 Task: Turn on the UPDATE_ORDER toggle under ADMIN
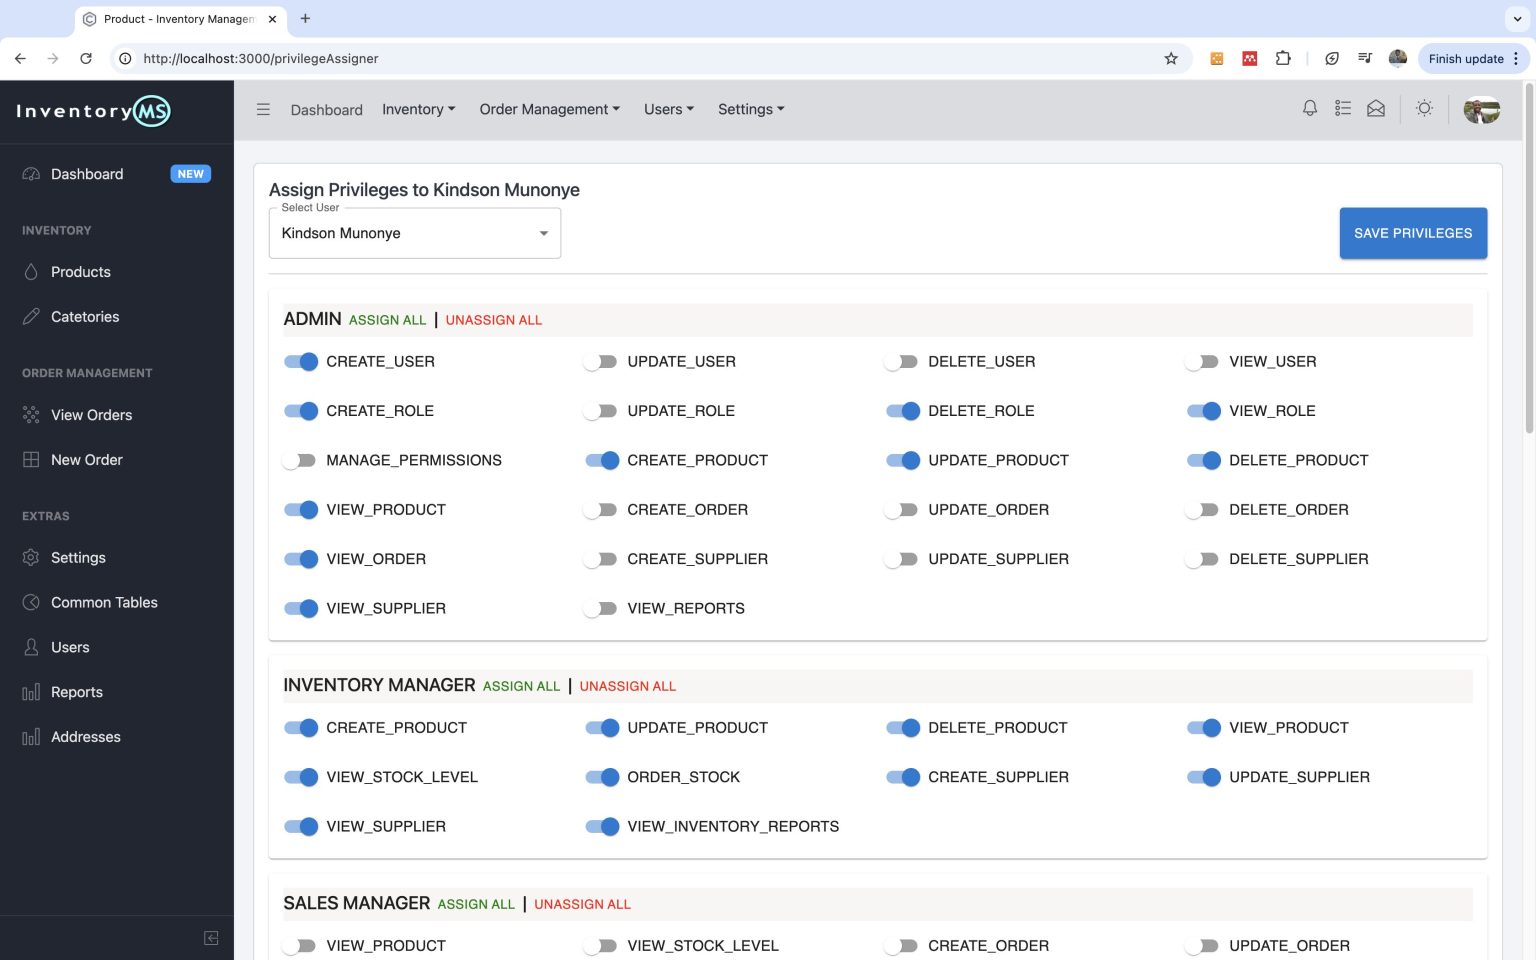point(901,509)
